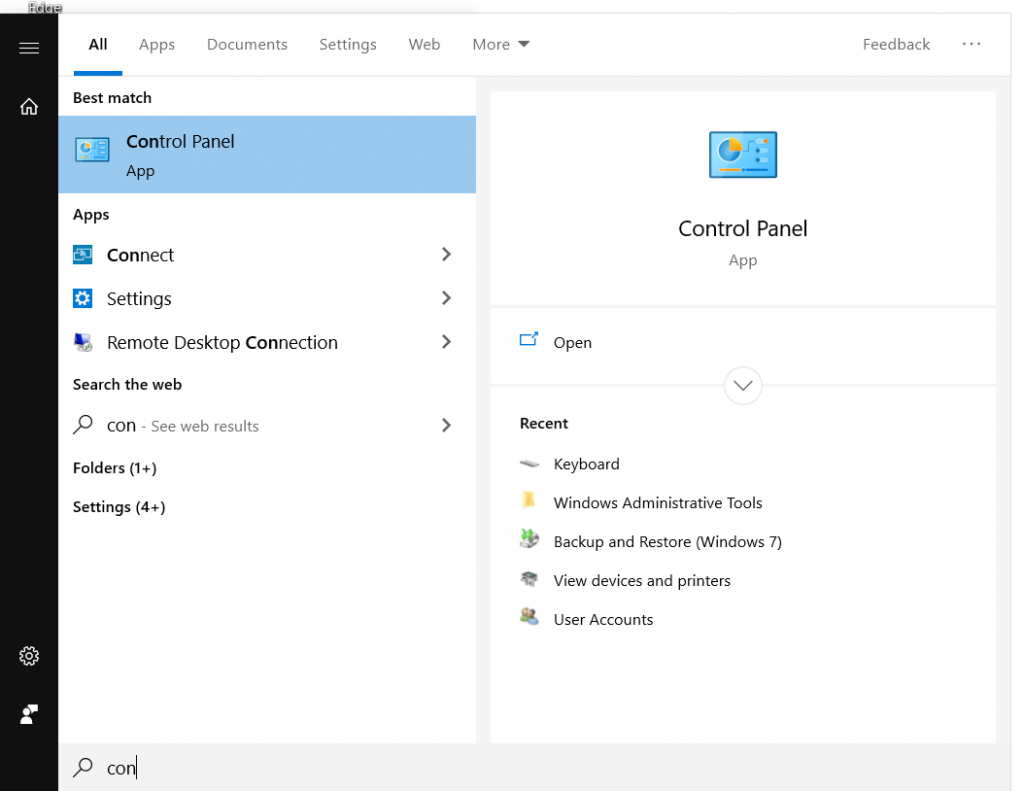1024x791 pixels.
Task: Switch to the Documents tab
Action: pos(247,44)
